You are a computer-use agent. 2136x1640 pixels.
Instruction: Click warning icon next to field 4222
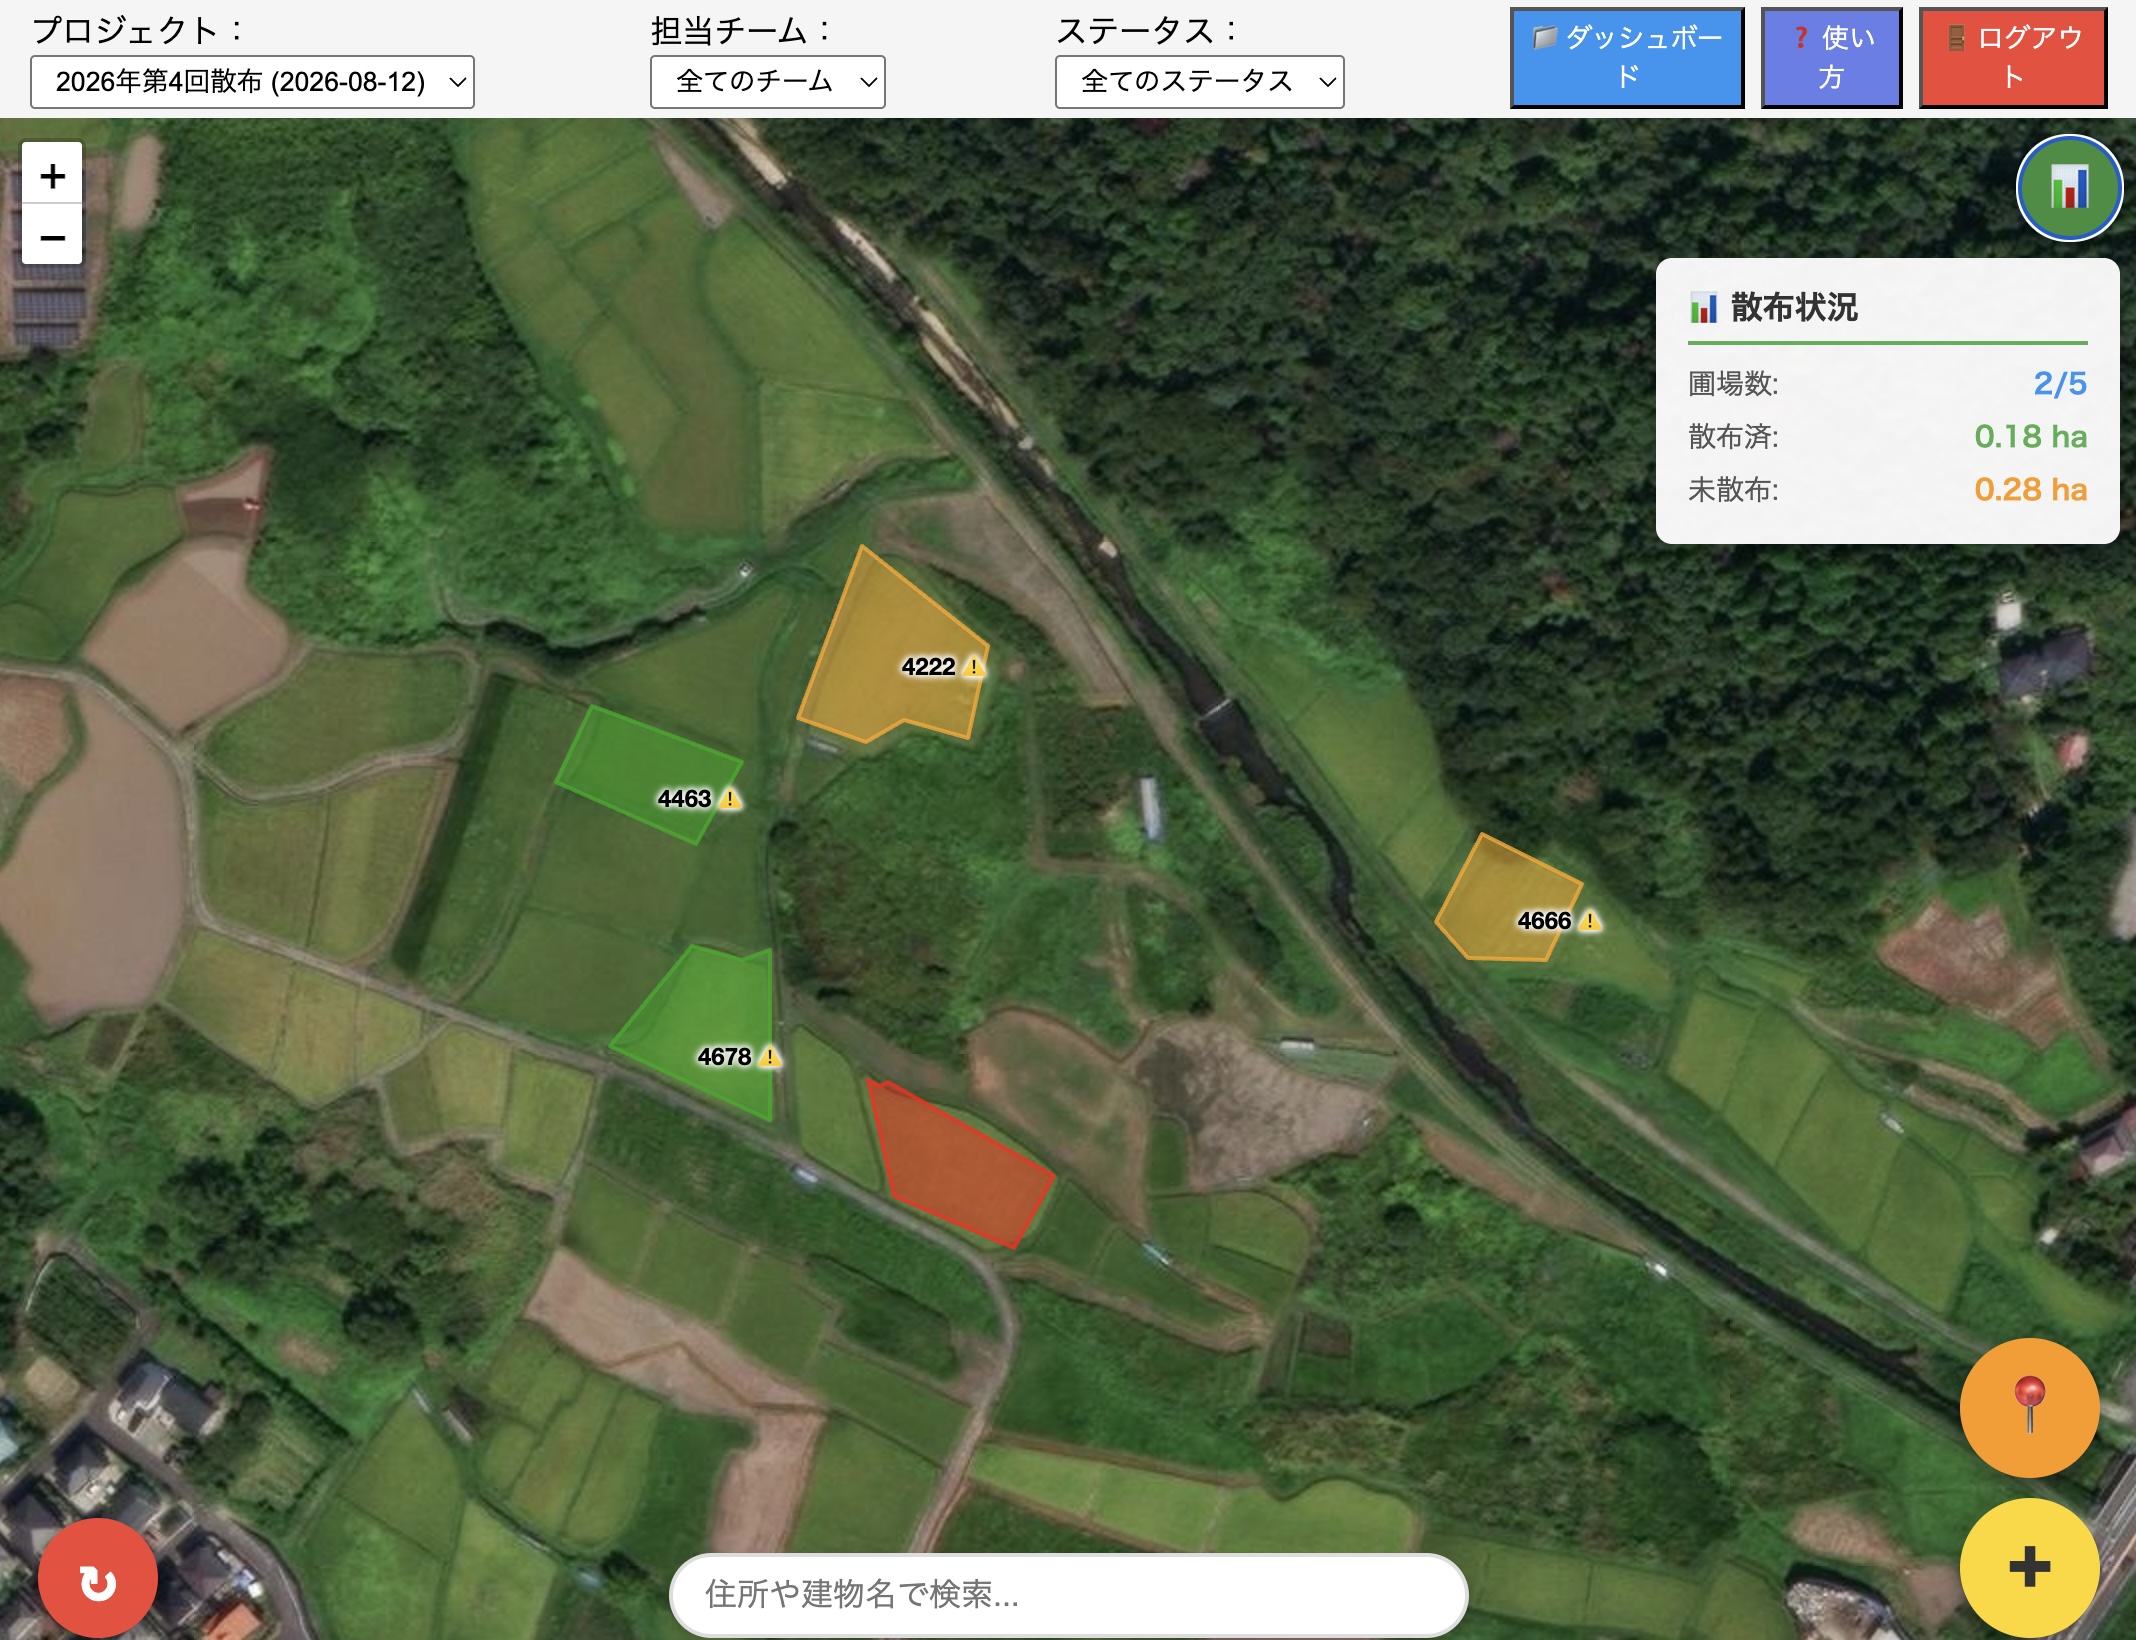[x=973, y=667]
